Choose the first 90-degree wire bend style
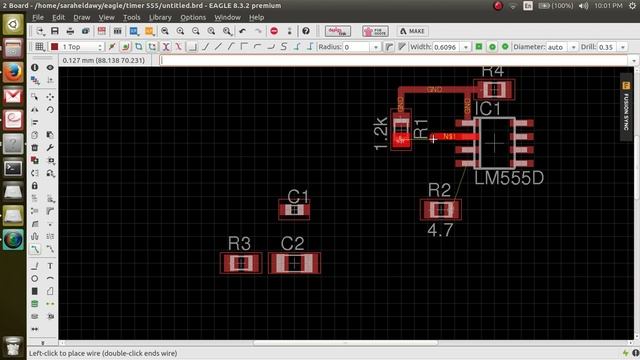Viewport: 640px width, 360px height. pos(192,47)
